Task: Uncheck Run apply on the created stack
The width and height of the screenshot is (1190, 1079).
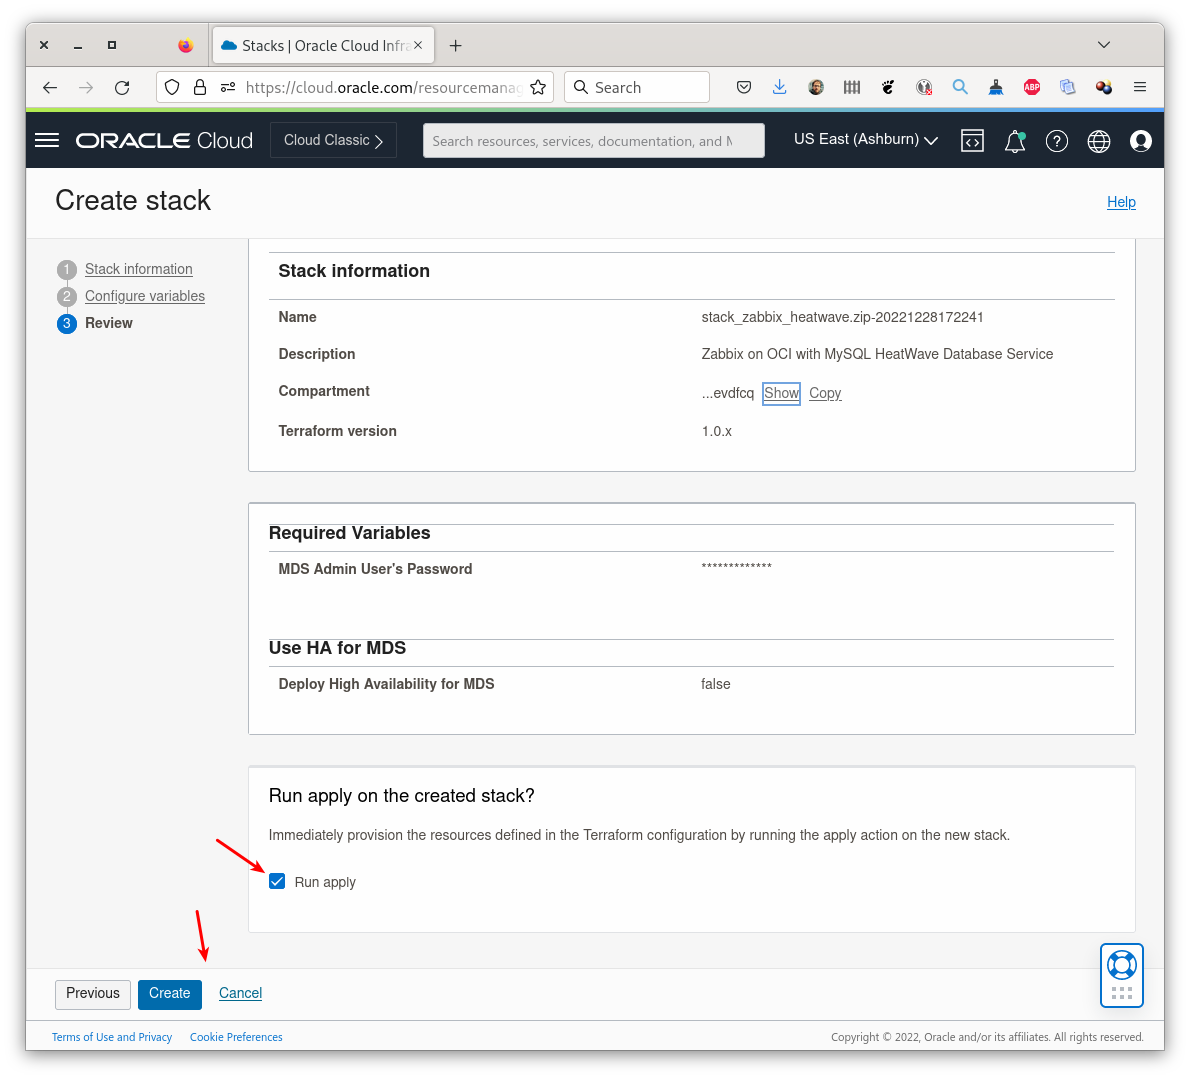Action: [x=277, y=881]
